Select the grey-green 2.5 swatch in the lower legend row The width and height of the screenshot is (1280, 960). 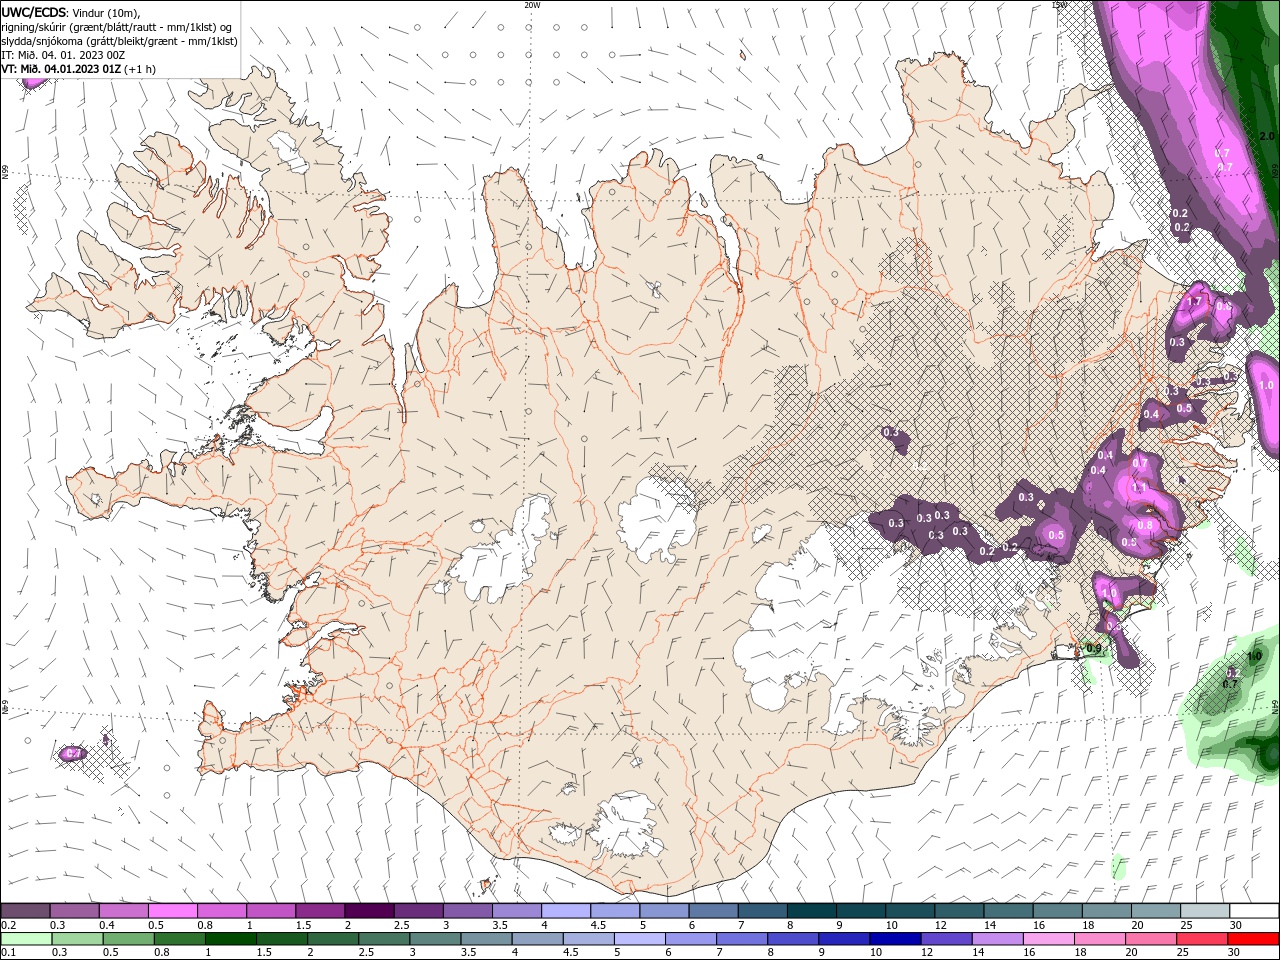point(383,939)
